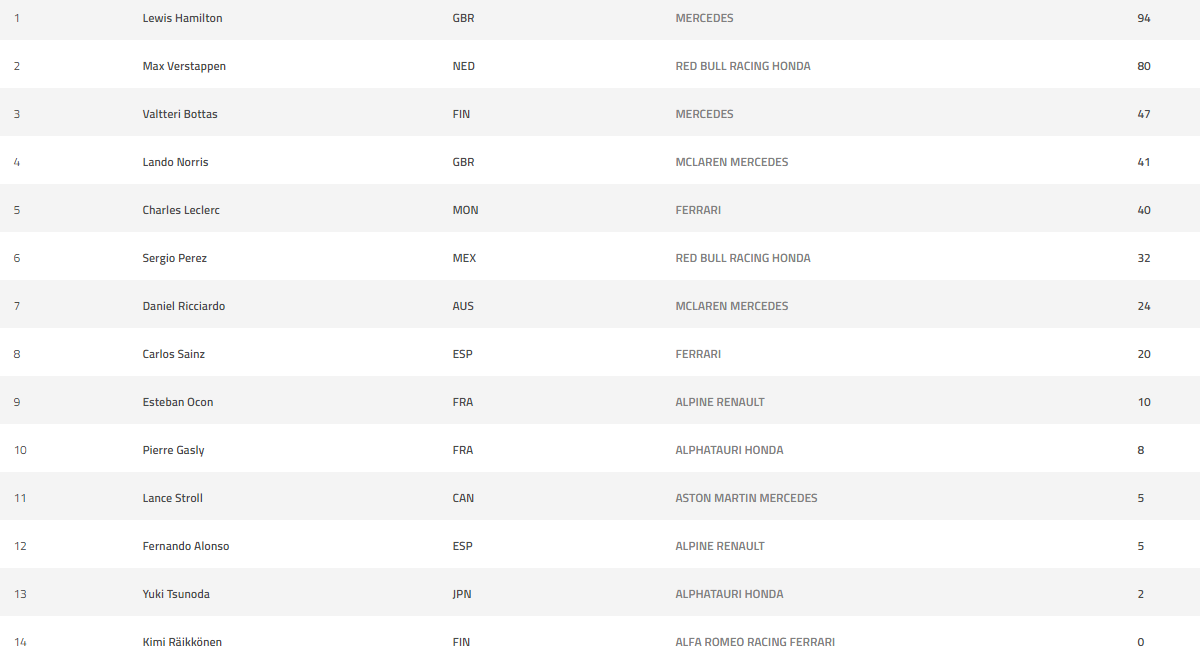Viewport: 1200px width, 659px height.
Task: Click RED BULL RACING HONDA in Verstappen row
Action: tap(743, 66)
